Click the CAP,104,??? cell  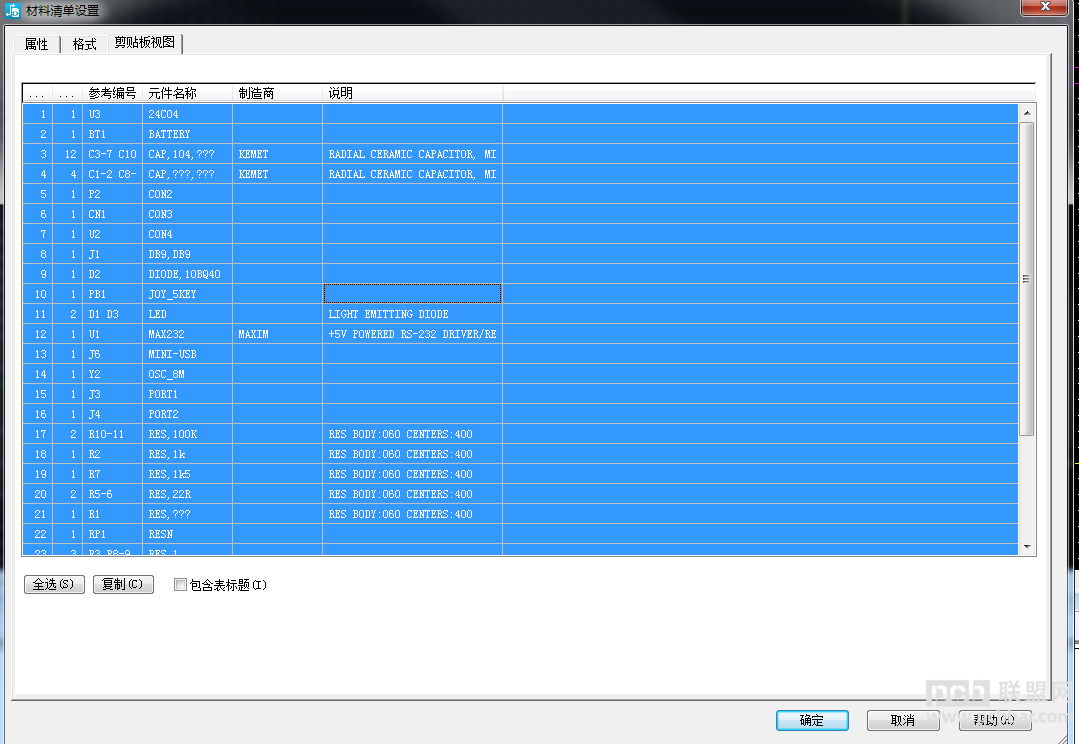(187, 154)
